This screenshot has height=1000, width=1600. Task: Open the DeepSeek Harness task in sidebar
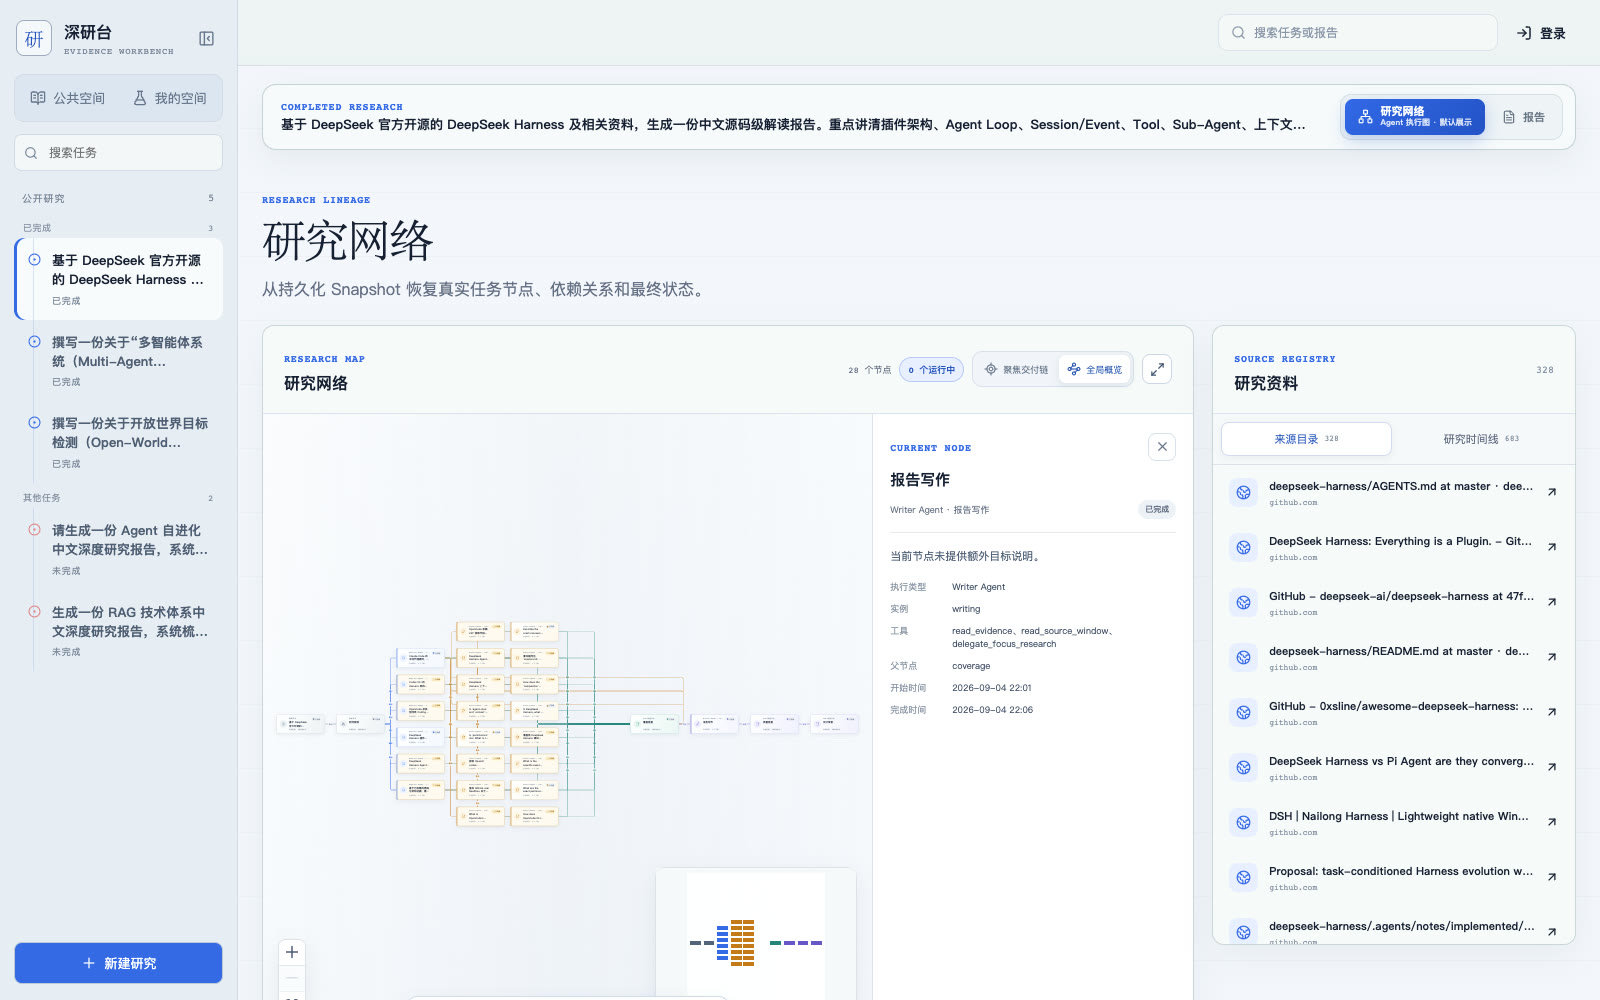click(119, 279)
